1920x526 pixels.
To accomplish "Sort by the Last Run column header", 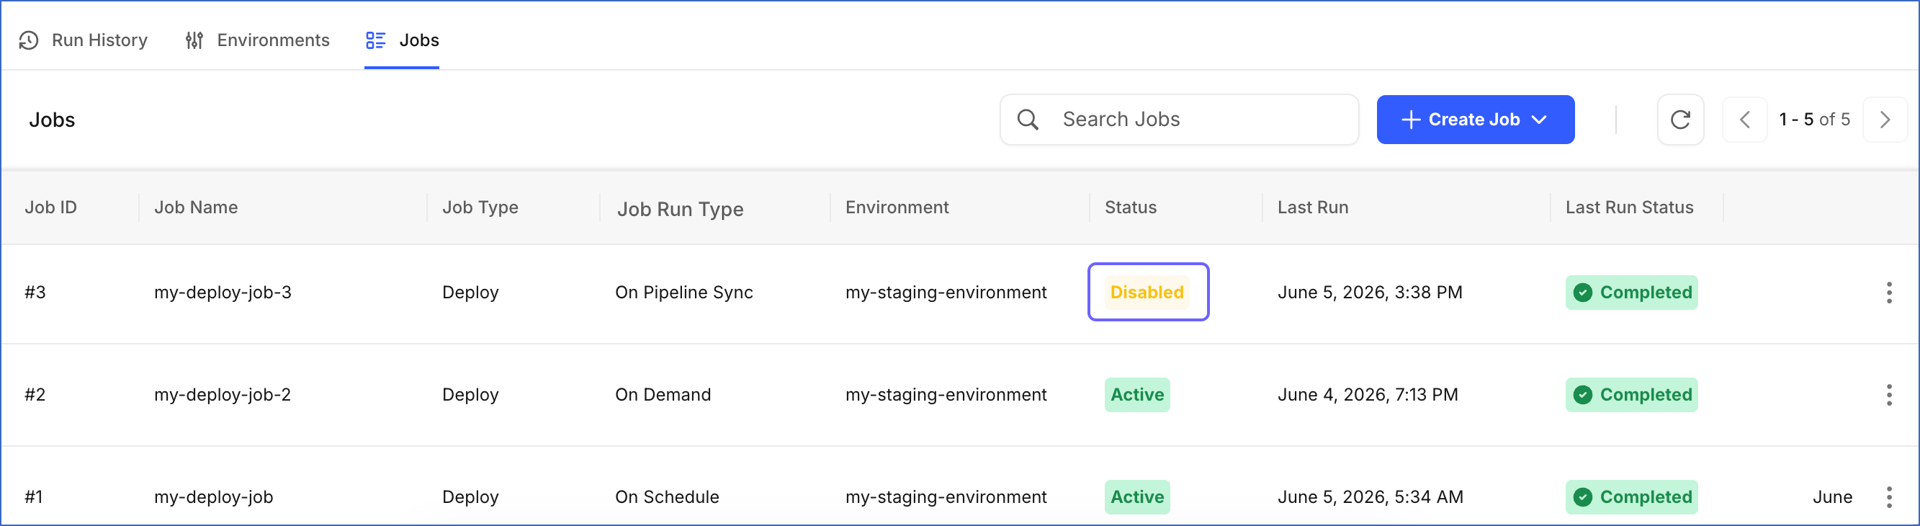I will click(x=1313, y=207).
